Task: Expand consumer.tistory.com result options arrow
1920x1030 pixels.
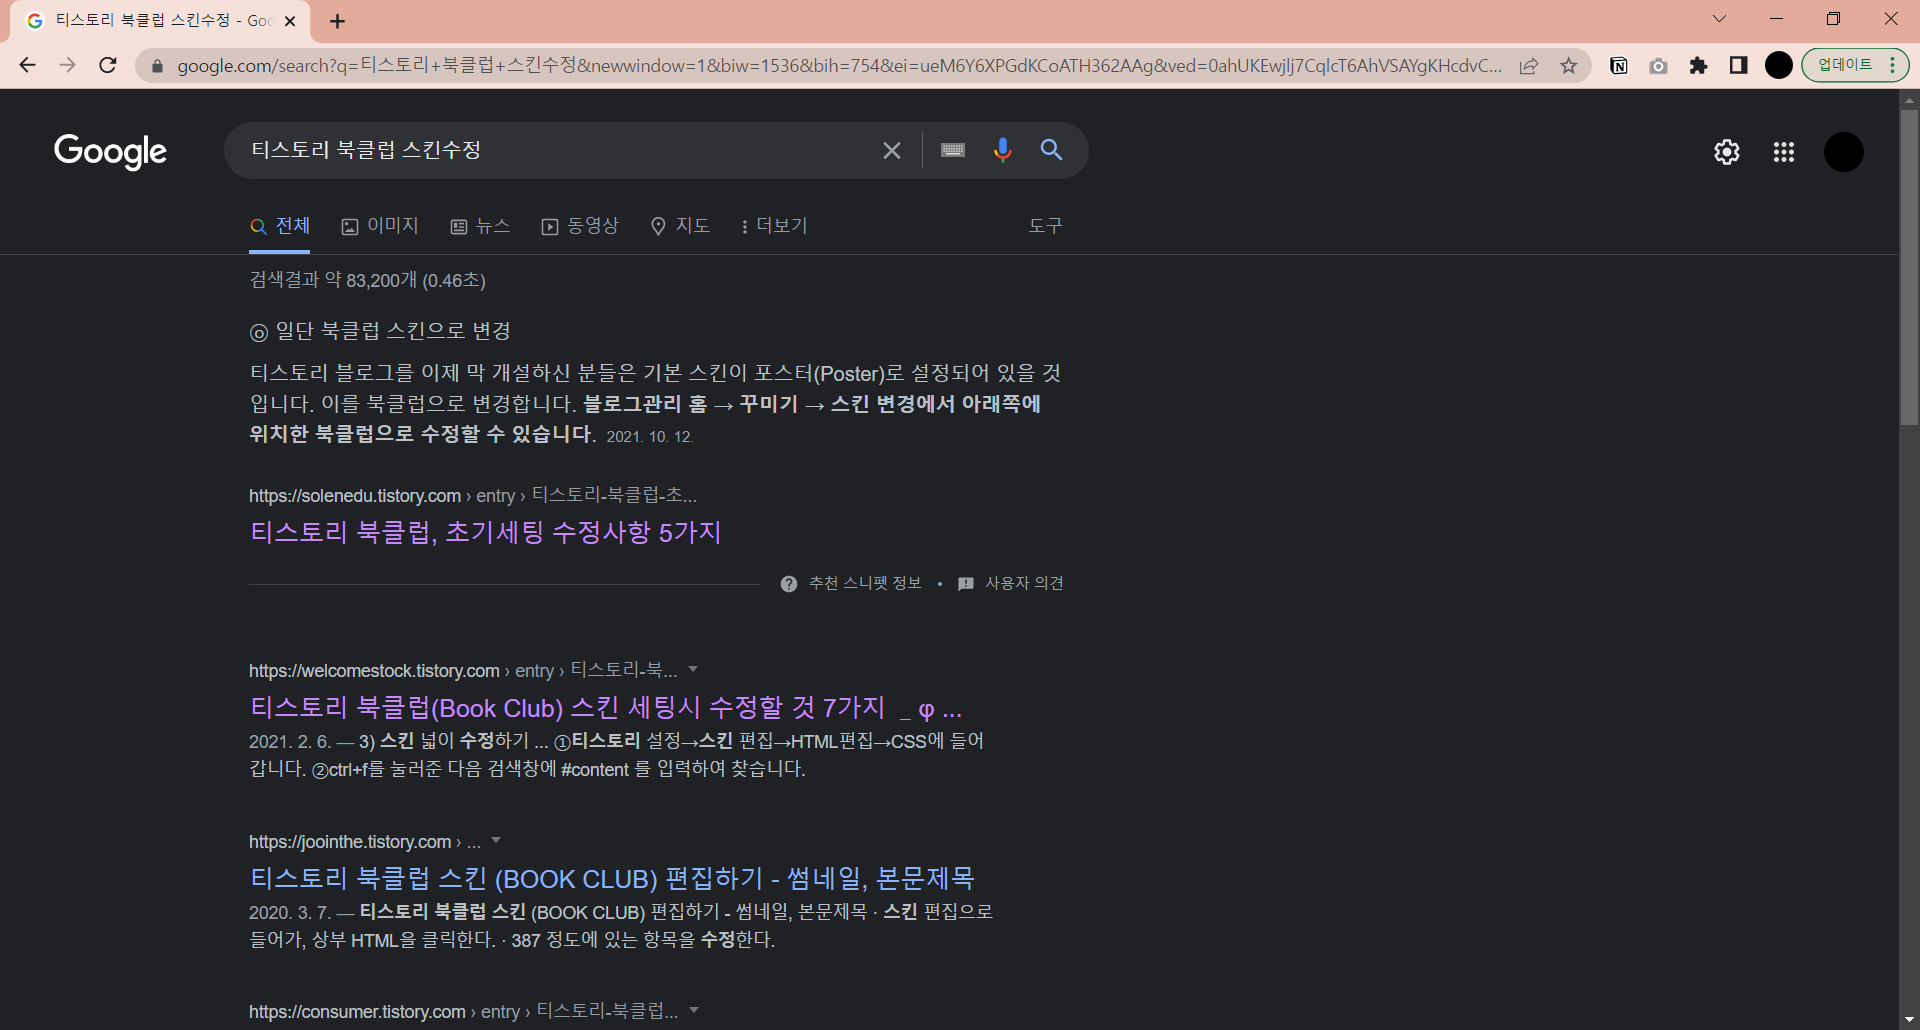Action: 694,1010
